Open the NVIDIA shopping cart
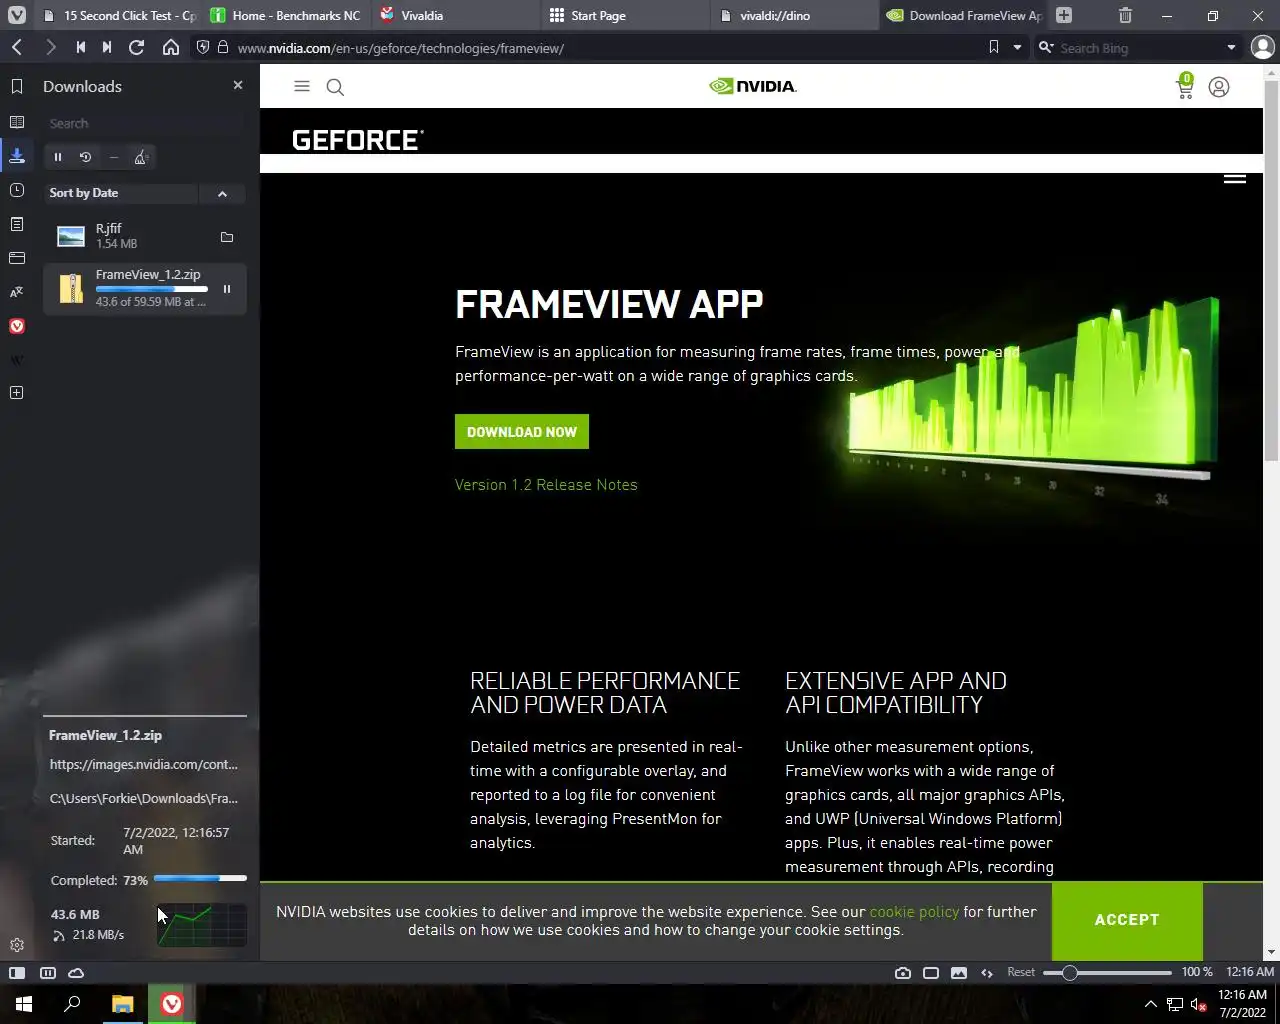 (1185, 87)
